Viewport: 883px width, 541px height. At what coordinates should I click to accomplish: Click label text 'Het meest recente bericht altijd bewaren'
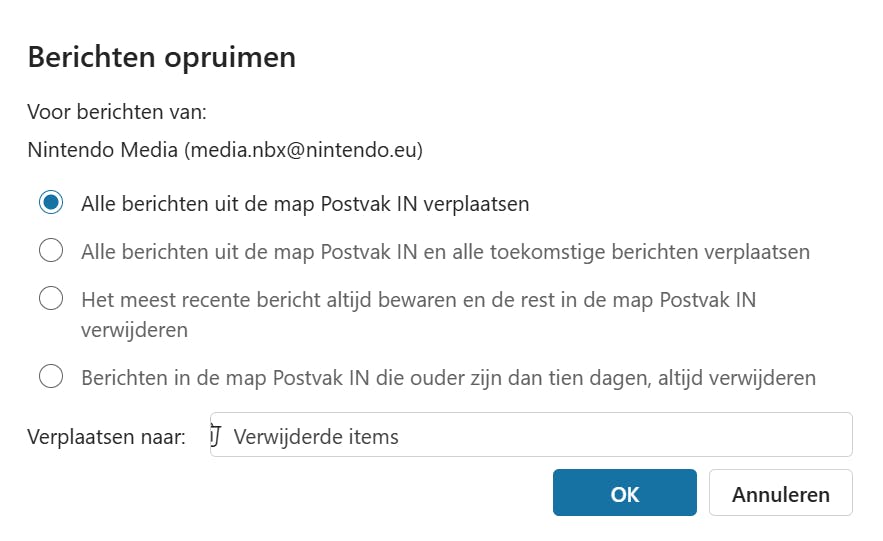[300, 299]
